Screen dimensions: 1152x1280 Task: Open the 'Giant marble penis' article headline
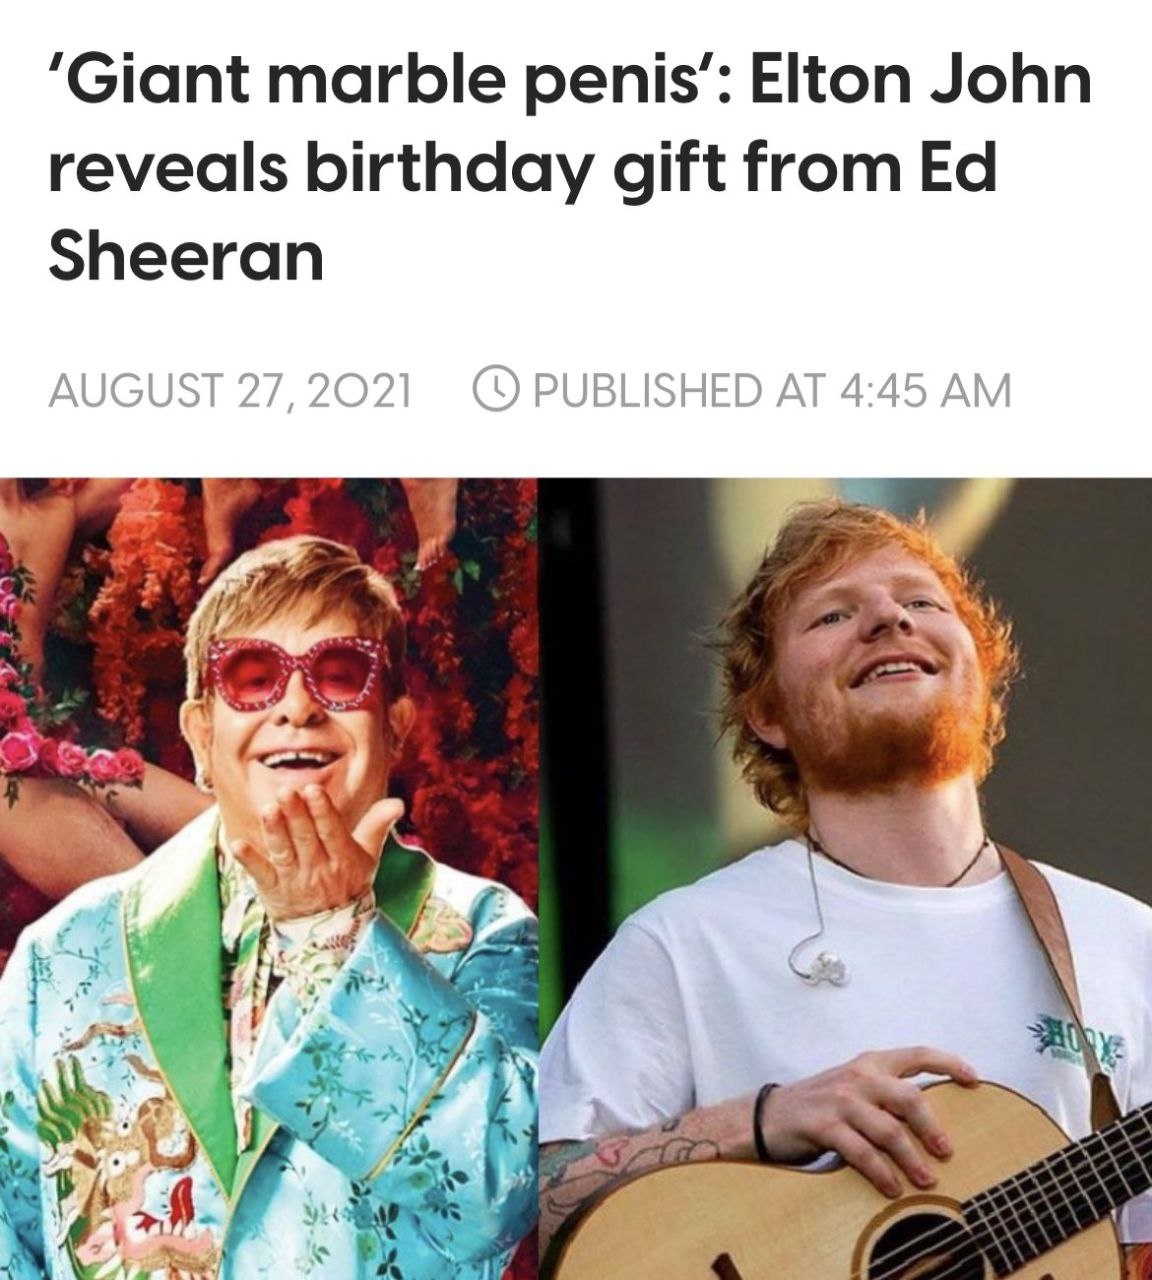(x=570, y=167)
